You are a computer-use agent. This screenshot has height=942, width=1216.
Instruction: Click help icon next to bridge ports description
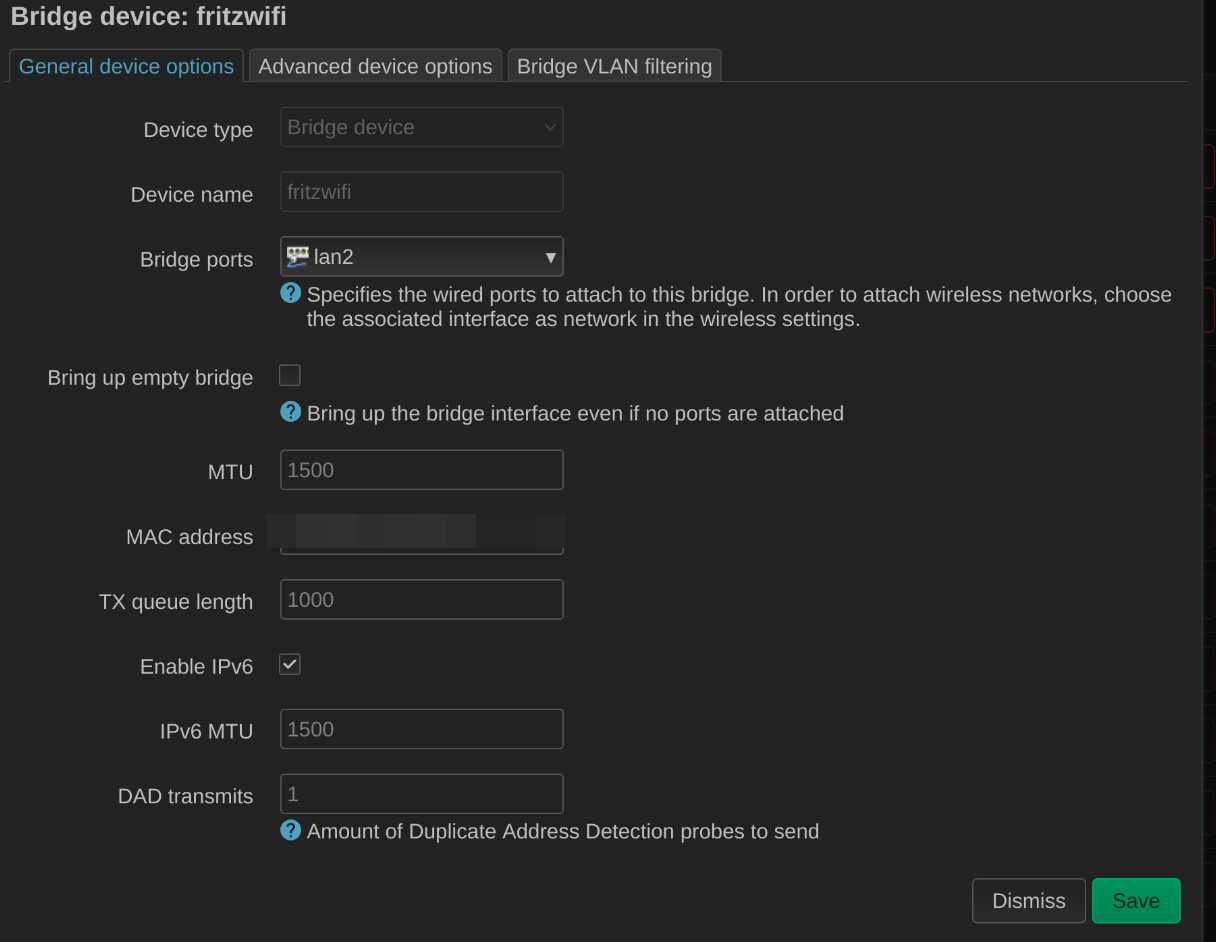pos(290,293)
